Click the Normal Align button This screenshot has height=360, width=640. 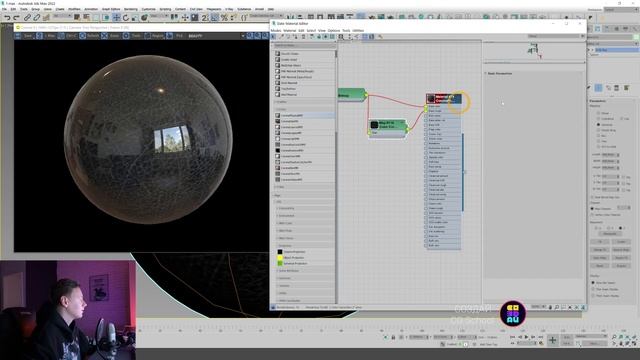click(x=621, y=249)
